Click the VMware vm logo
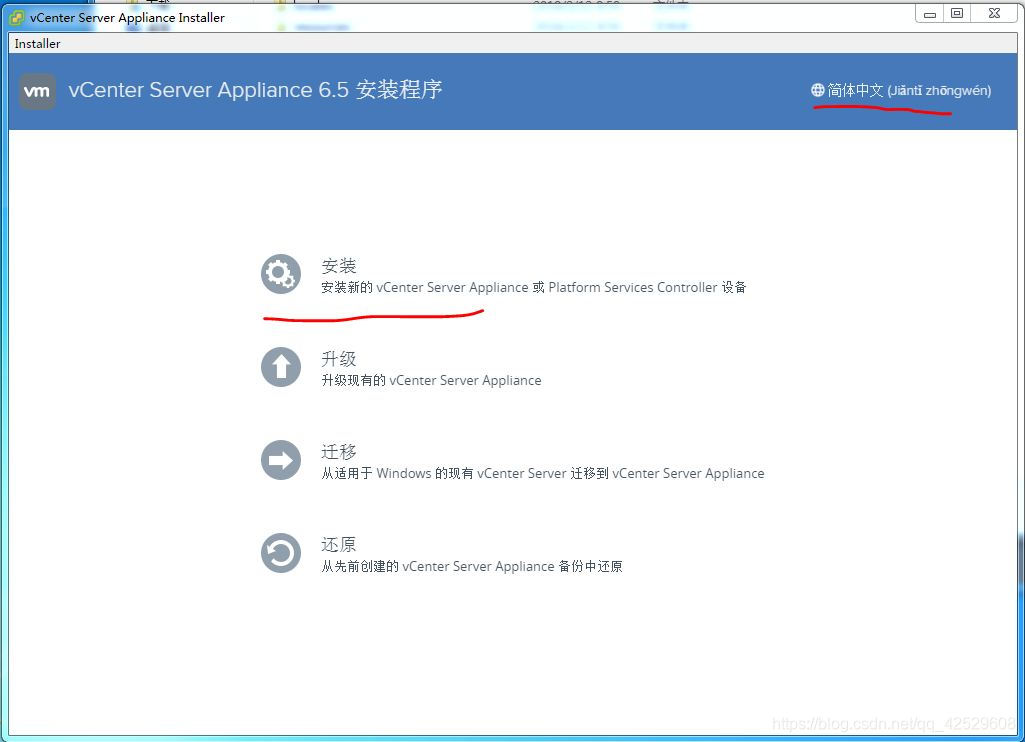Image resolution: width=1025 pixels, height=742 pixels. (37, 91)
